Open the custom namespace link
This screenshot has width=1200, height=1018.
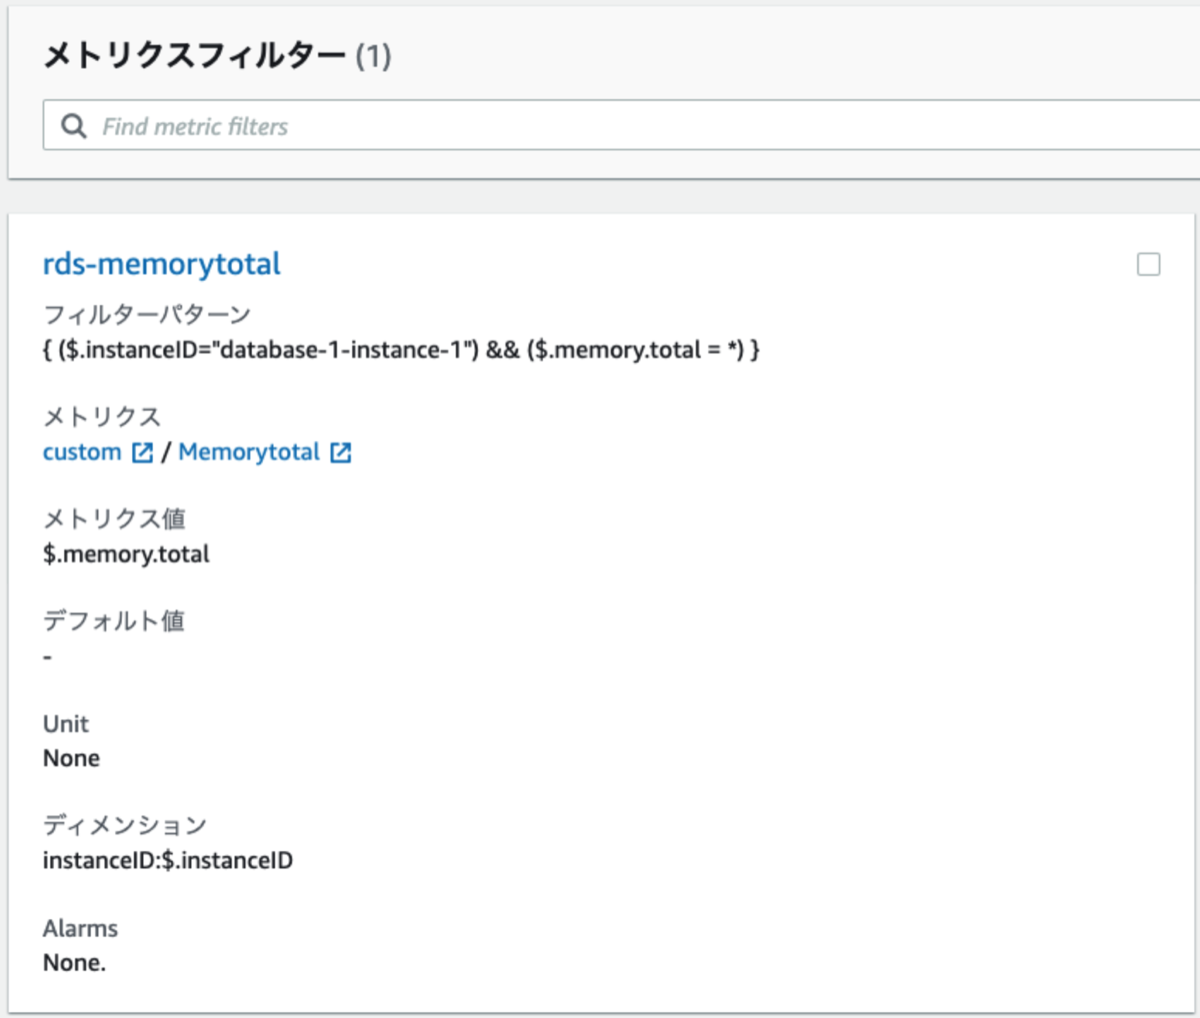pyautogui.click(x=82, y=452)
